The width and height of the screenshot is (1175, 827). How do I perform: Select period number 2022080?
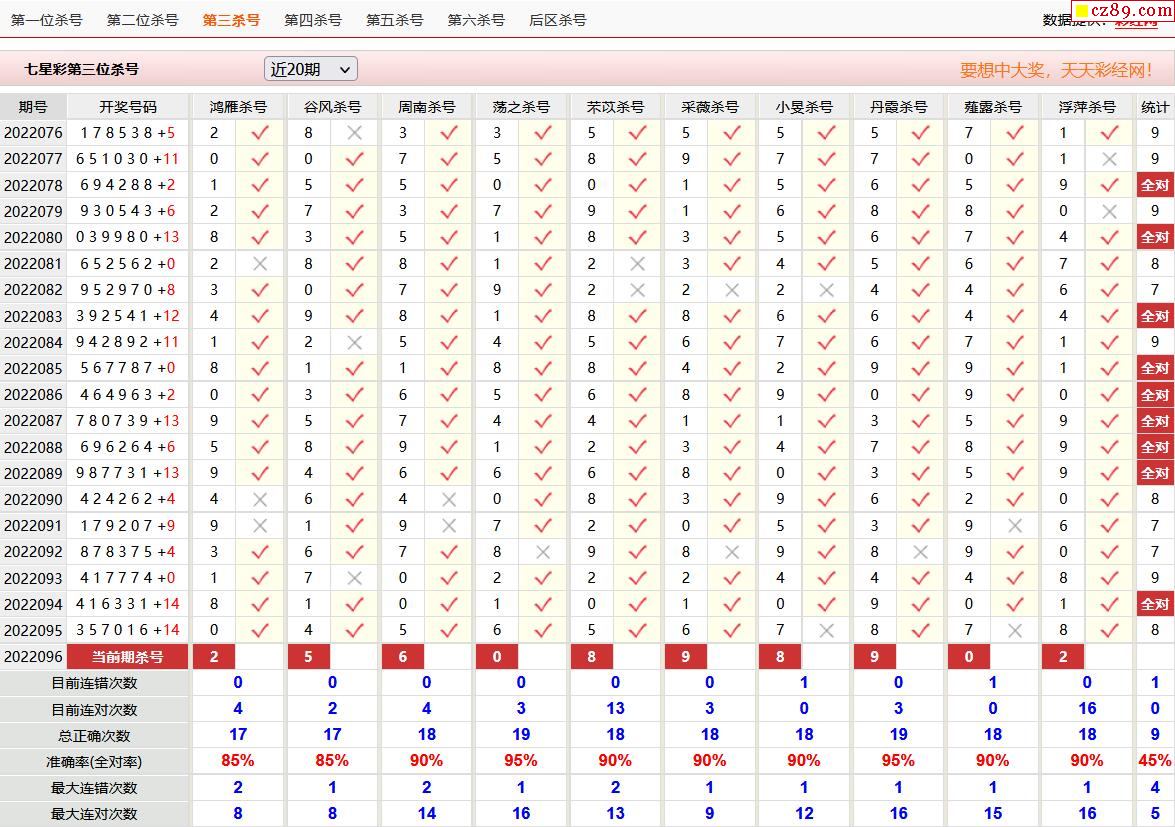[x=33, y=237]
